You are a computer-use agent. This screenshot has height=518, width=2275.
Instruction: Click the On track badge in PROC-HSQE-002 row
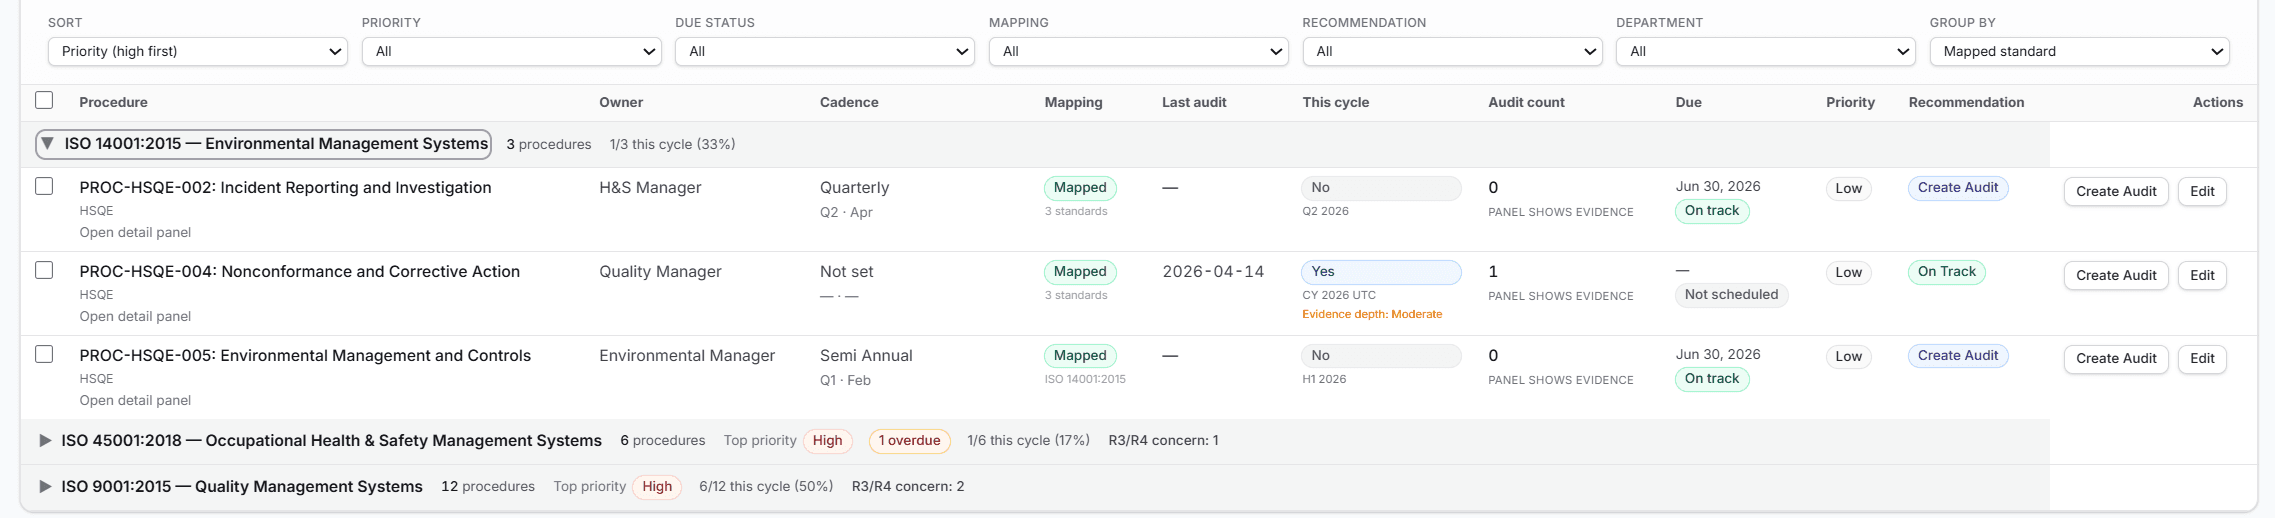coord(1712,211)
